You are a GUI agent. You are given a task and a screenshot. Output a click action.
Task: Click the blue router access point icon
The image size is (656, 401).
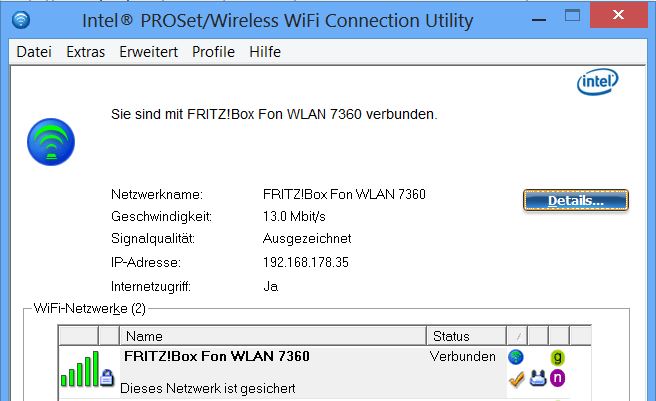(538, 378)
